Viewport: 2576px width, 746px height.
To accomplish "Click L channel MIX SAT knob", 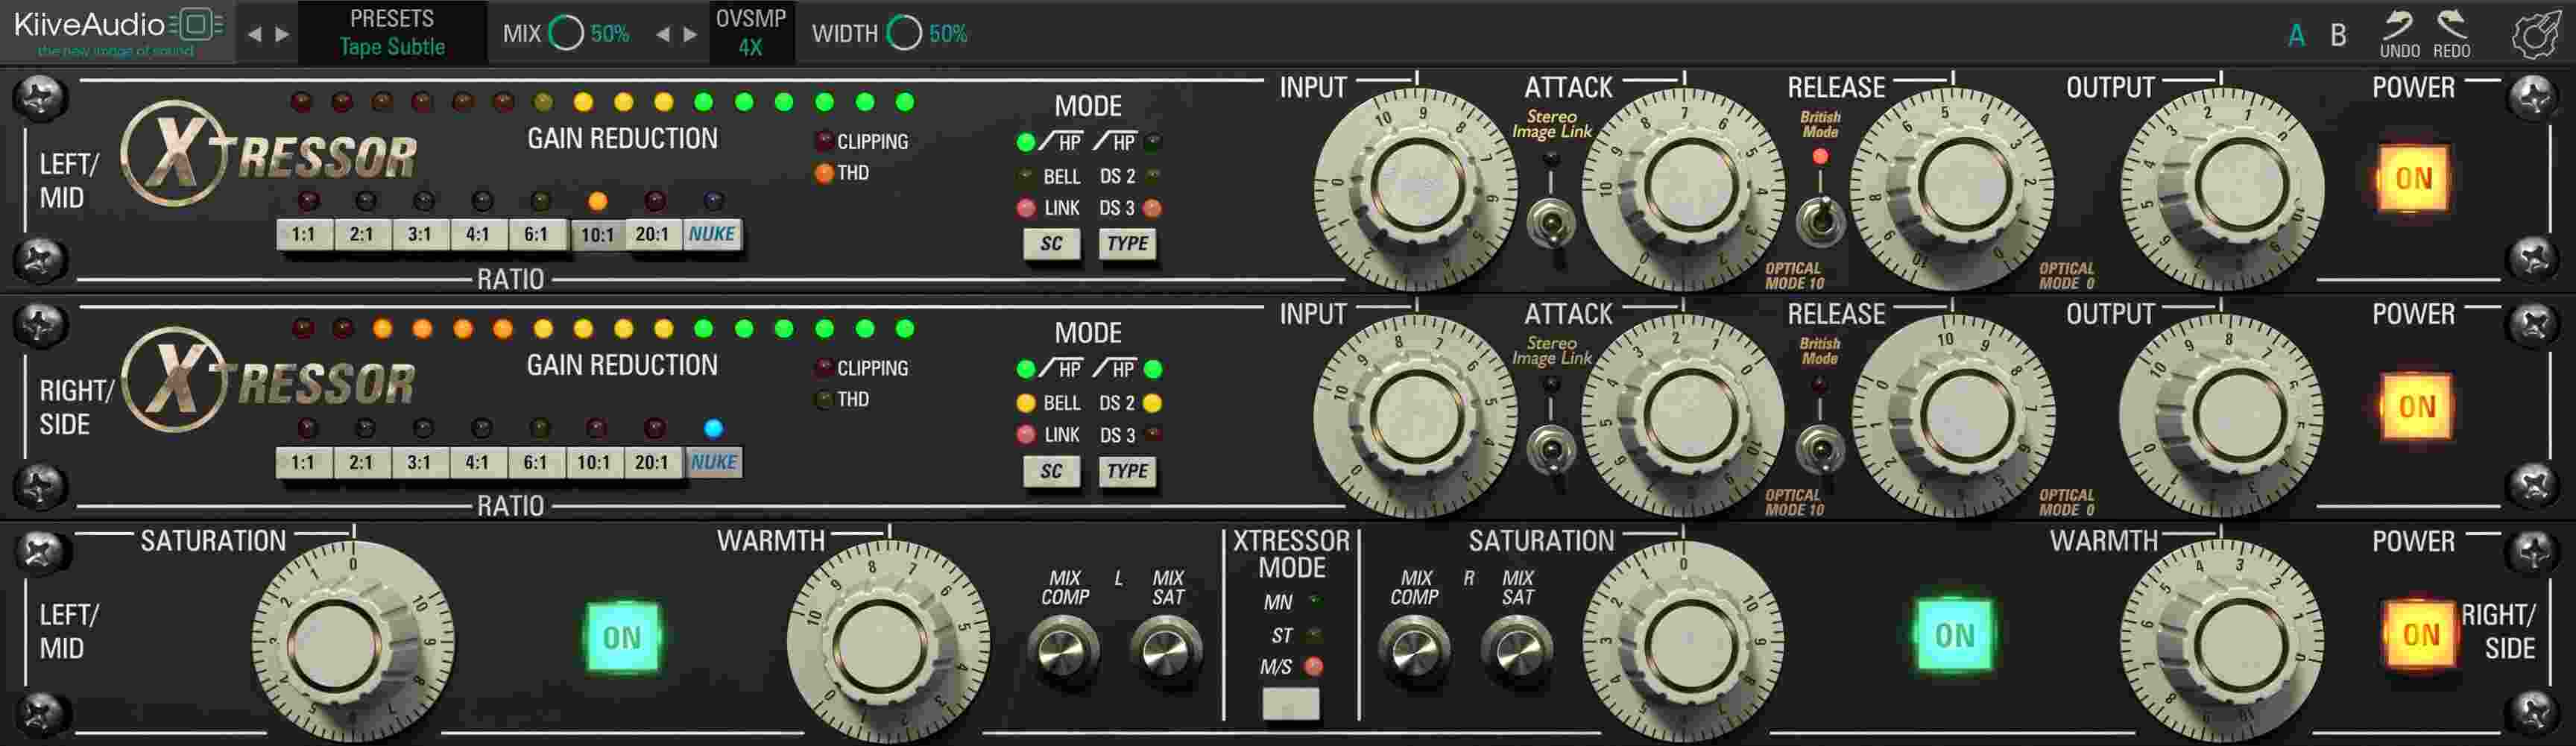I will click(x=1165, y=650).
